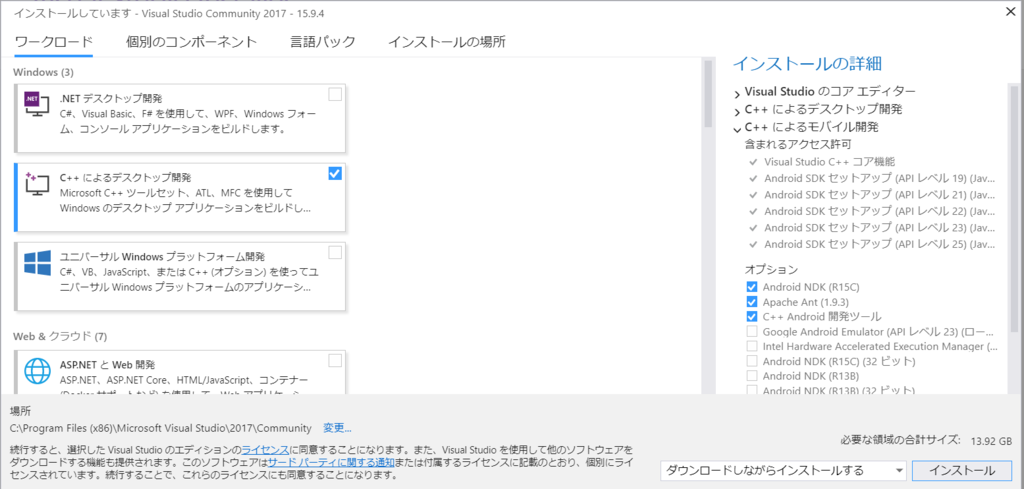This screenshot has height=489, width=1024.
Task: Select the C++ によるデスクトップ開発 workload card
Action: 180,197
